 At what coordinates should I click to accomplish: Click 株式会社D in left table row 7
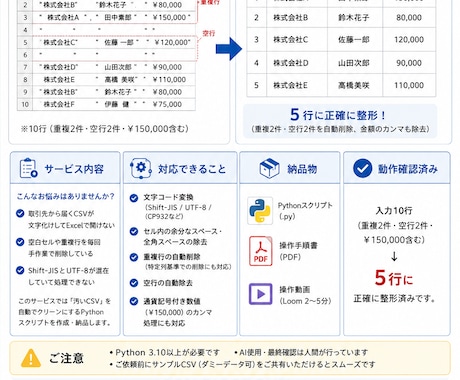[x=60, y=67]
